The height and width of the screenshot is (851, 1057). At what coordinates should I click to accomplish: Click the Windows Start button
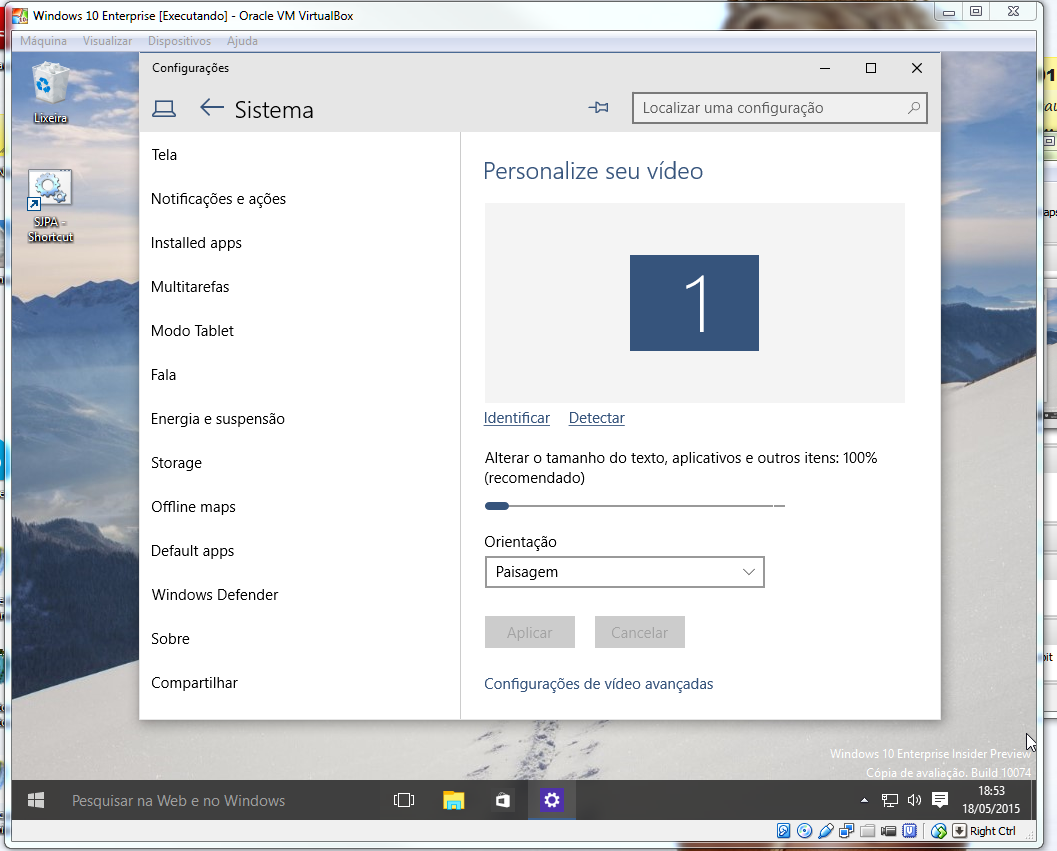pos(36,800)
